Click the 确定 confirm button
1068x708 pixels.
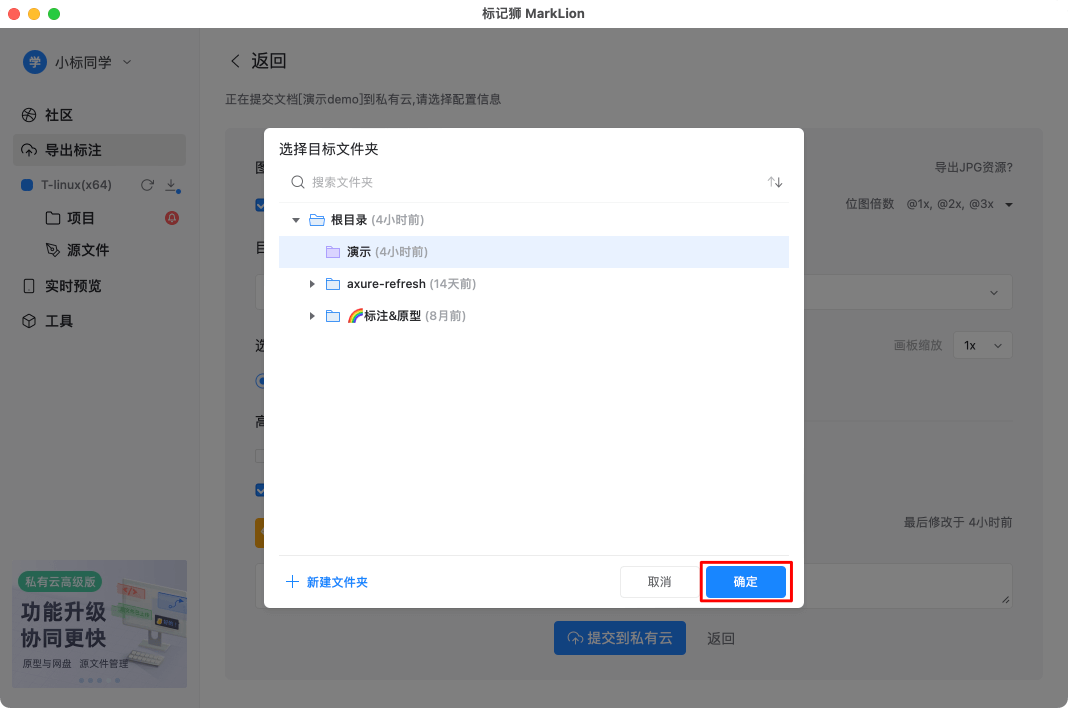point(745,582)
